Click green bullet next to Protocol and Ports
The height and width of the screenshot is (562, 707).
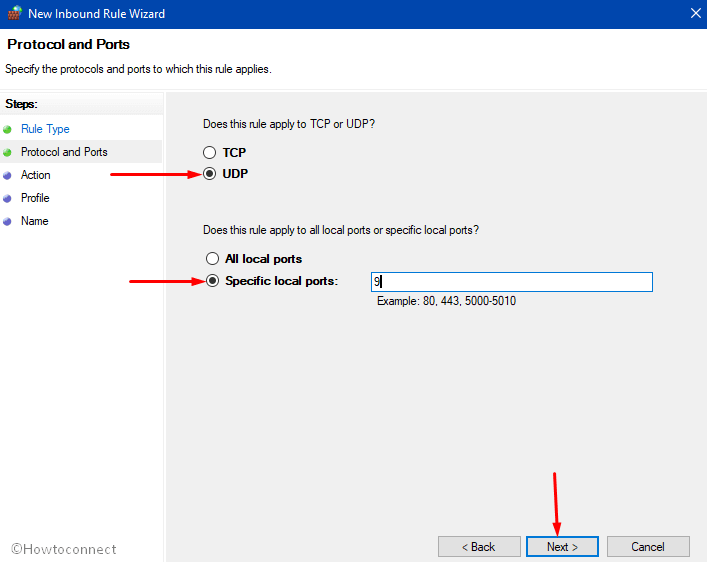[7, 152]
